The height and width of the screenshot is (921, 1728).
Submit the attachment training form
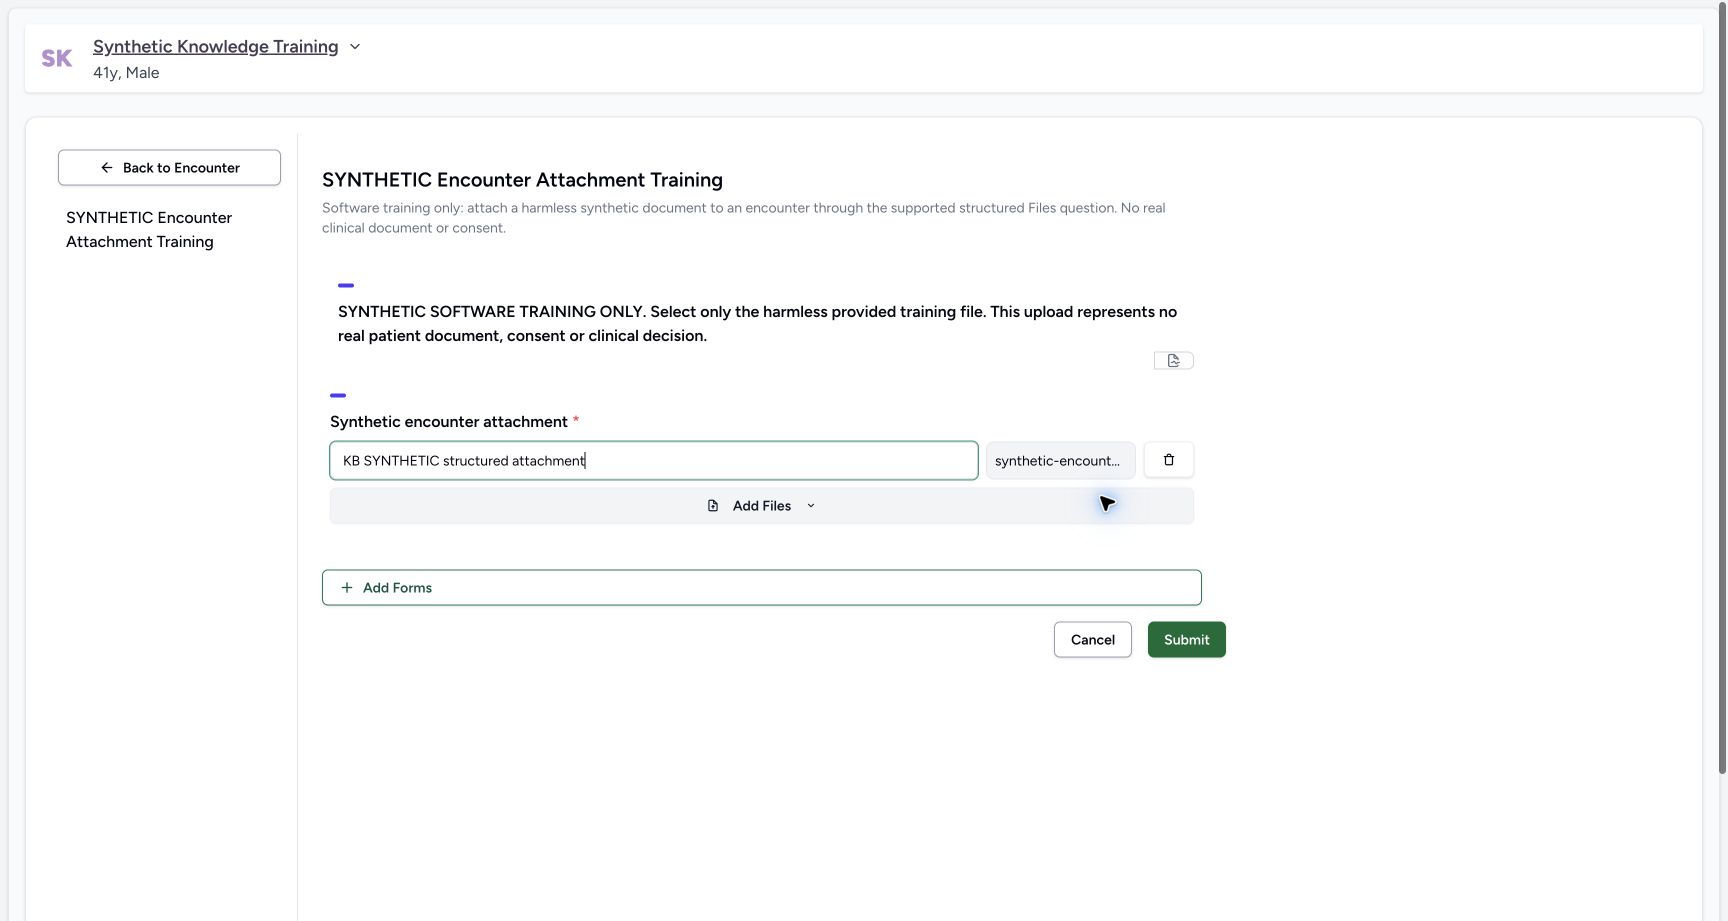click(1187, 640)
